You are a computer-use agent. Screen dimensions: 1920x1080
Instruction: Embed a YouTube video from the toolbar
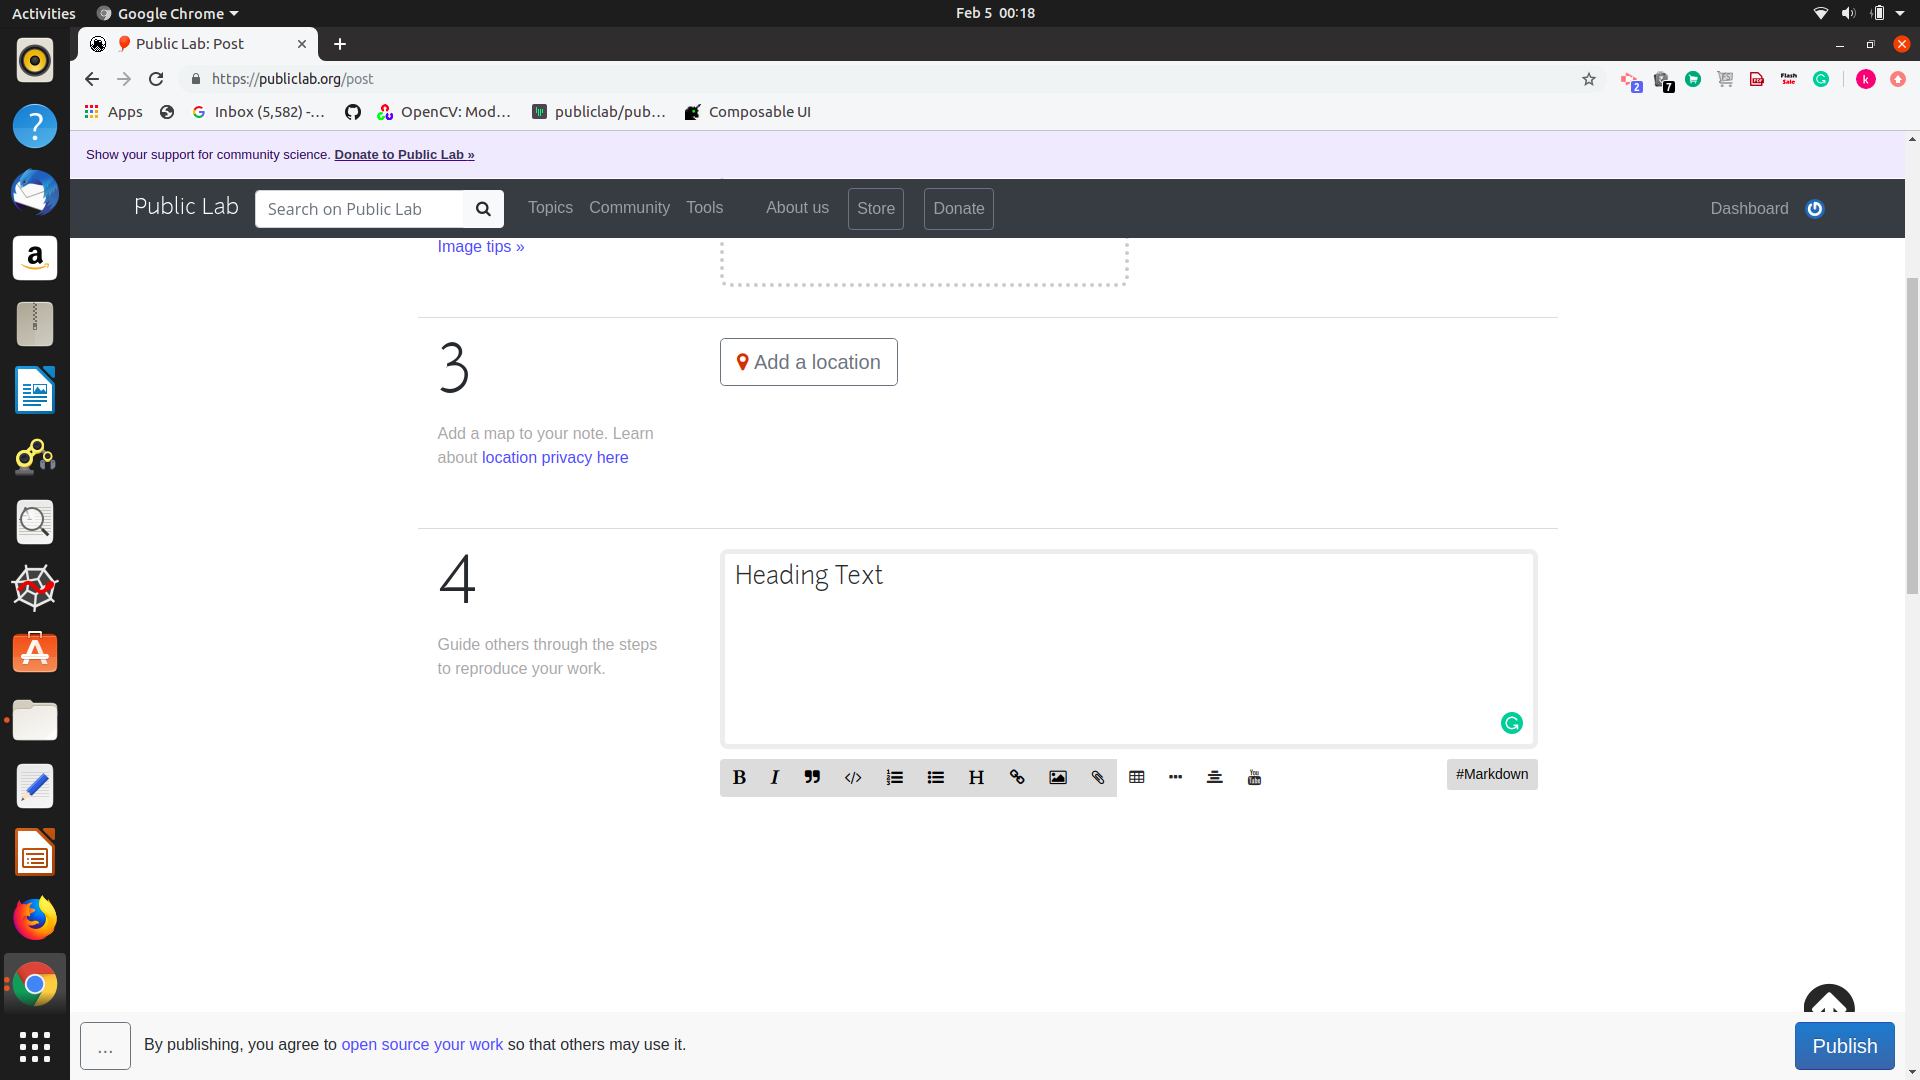(x=1253, y=777)
